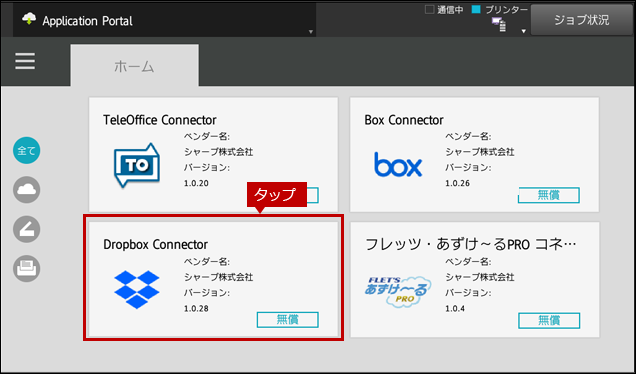The image size is (636, 374).
Task: Click the Application Portal title text
Action: [x=88, y=21]
